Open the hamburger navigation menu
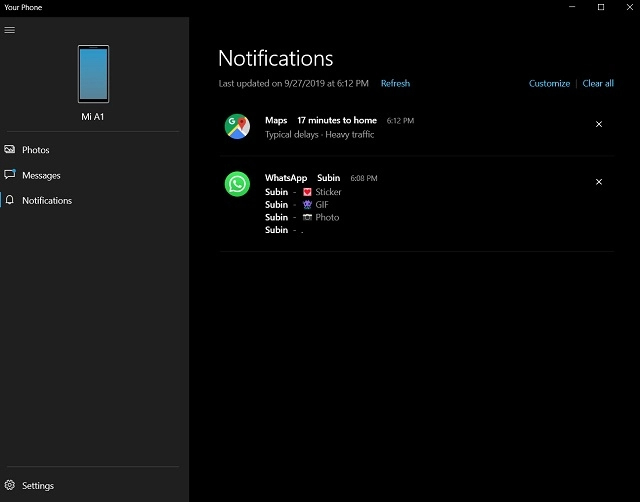Viewport: 640px width, 502px height. [x=10, y=30]
